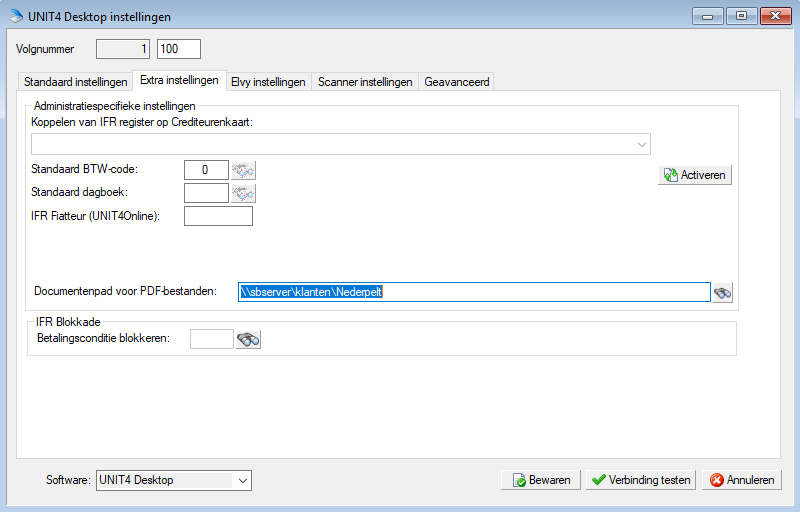800x512 pixels.
Task: Go to the Scanner instellingen tab
Action: [365, 82]
